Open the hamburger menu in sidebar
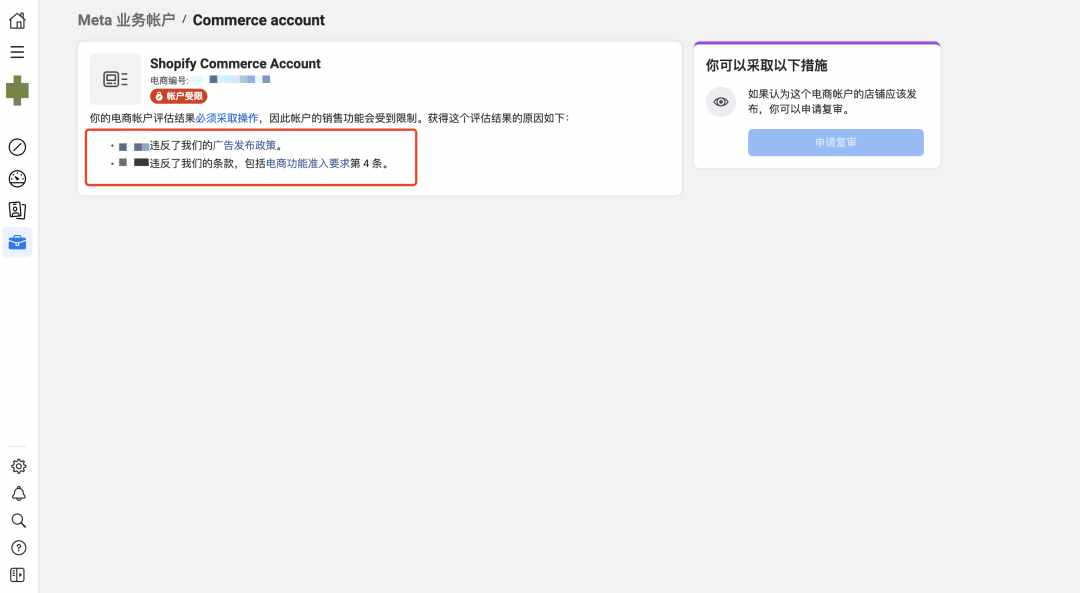The width and height of the screenshot is (1080, 593). pos(17,52)
